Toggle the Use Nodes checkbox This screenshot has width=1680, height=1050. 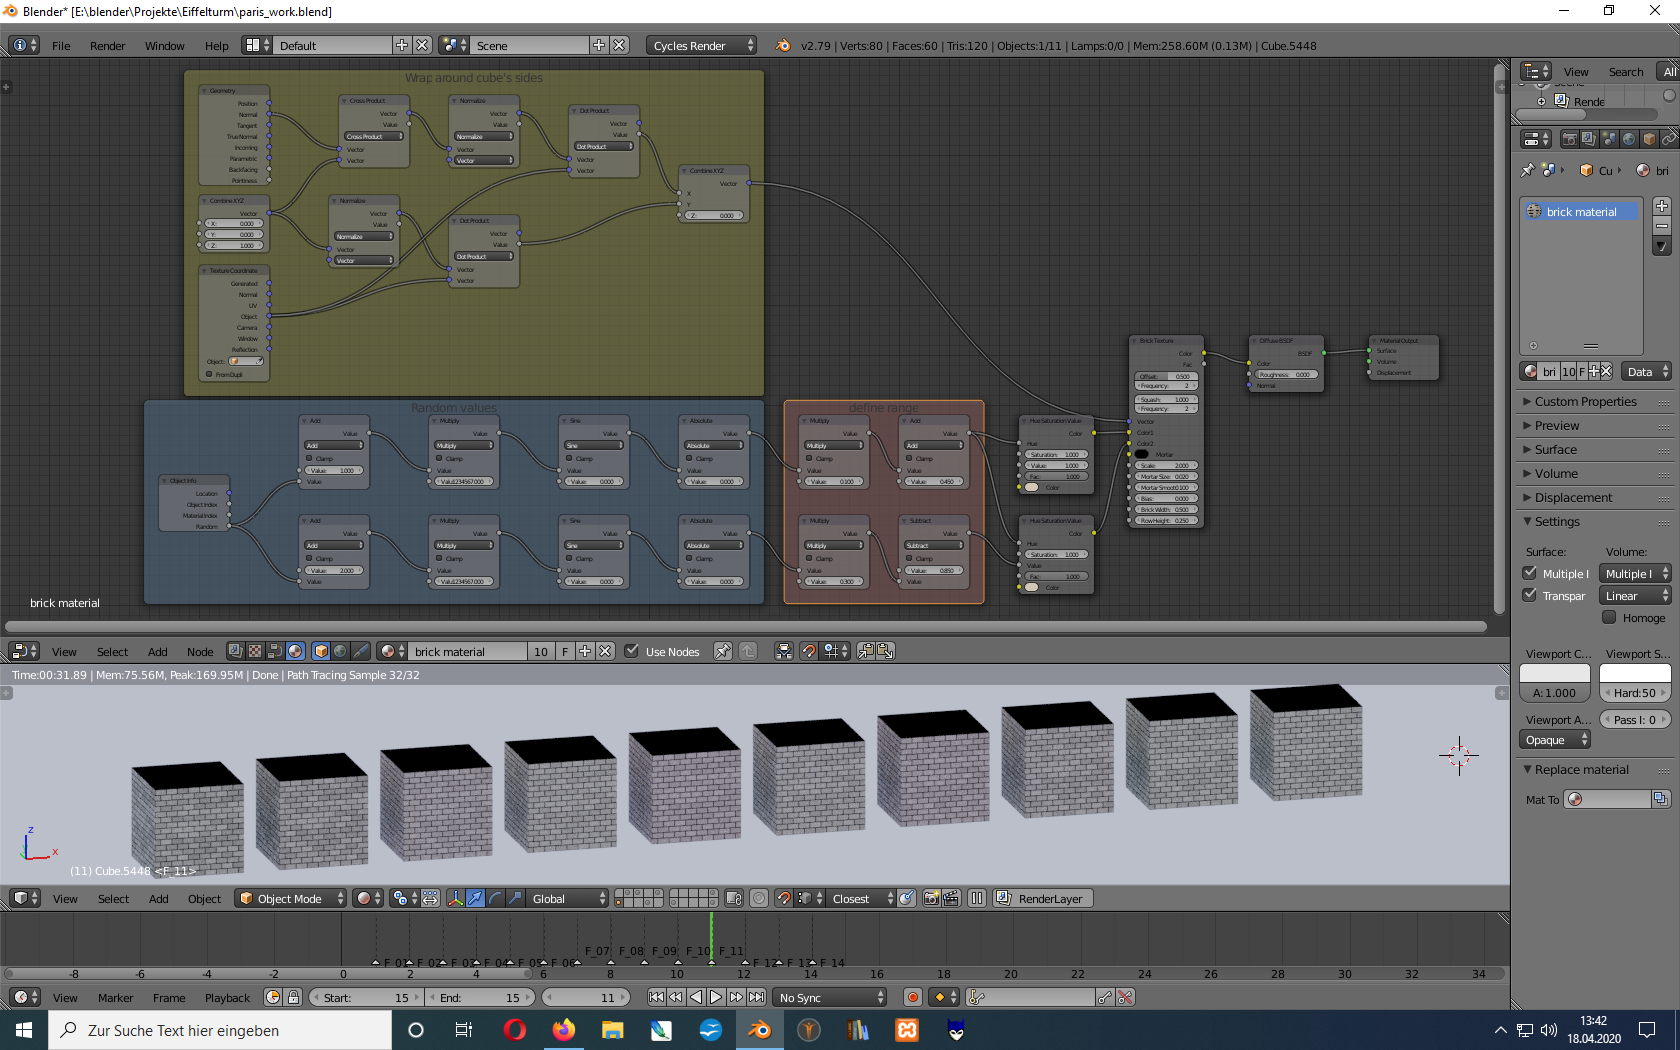pyautogui.click(x=632, y=651)
